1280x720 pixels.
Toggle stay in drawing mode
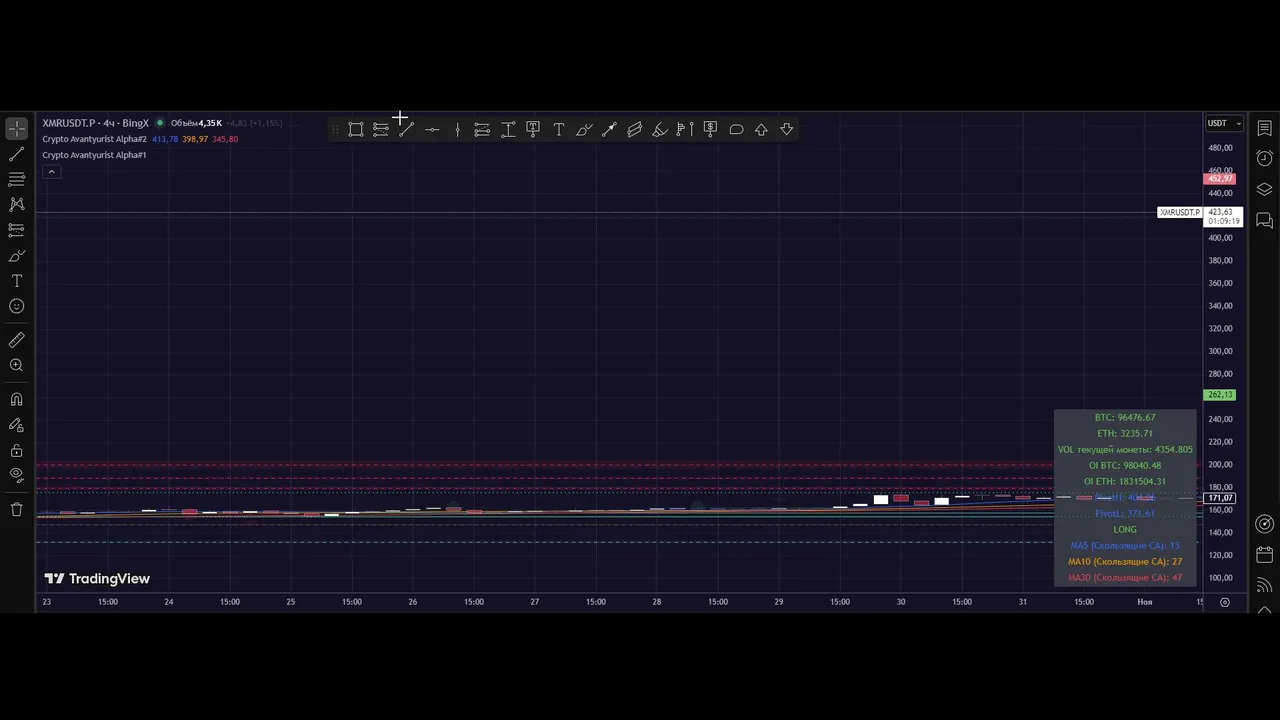click(x=17, y=425)
